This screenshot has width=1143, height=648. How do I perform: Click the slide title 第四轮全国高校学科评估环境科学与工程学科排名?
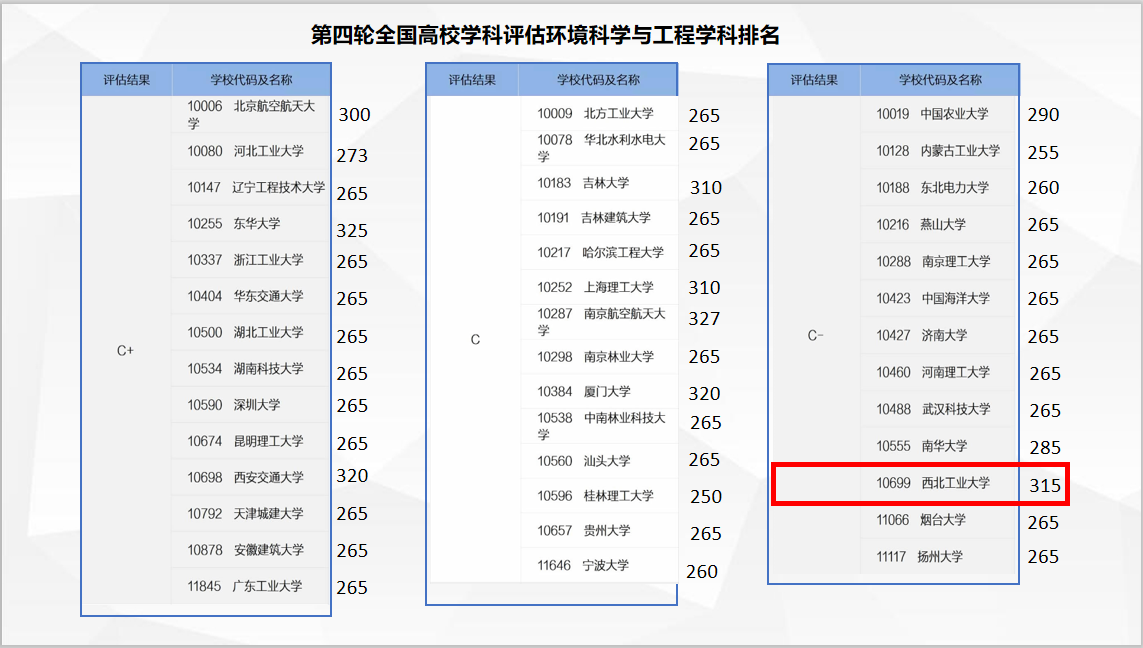[545, 35]
